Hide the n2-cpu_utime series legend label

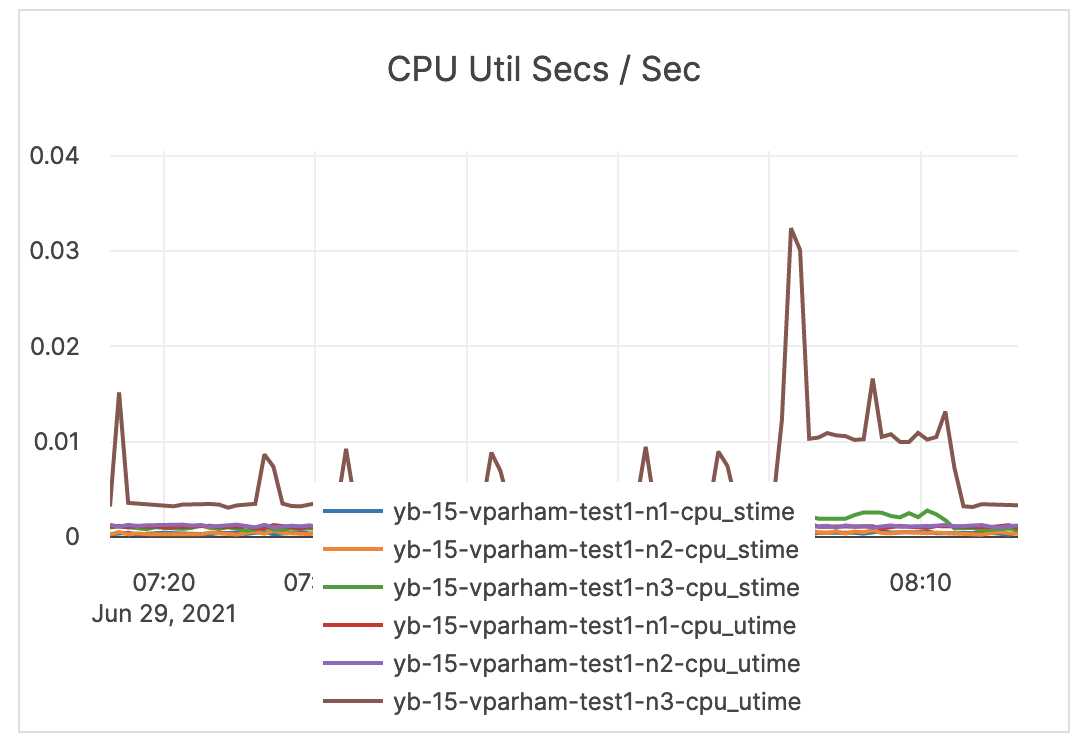[597, 663]
